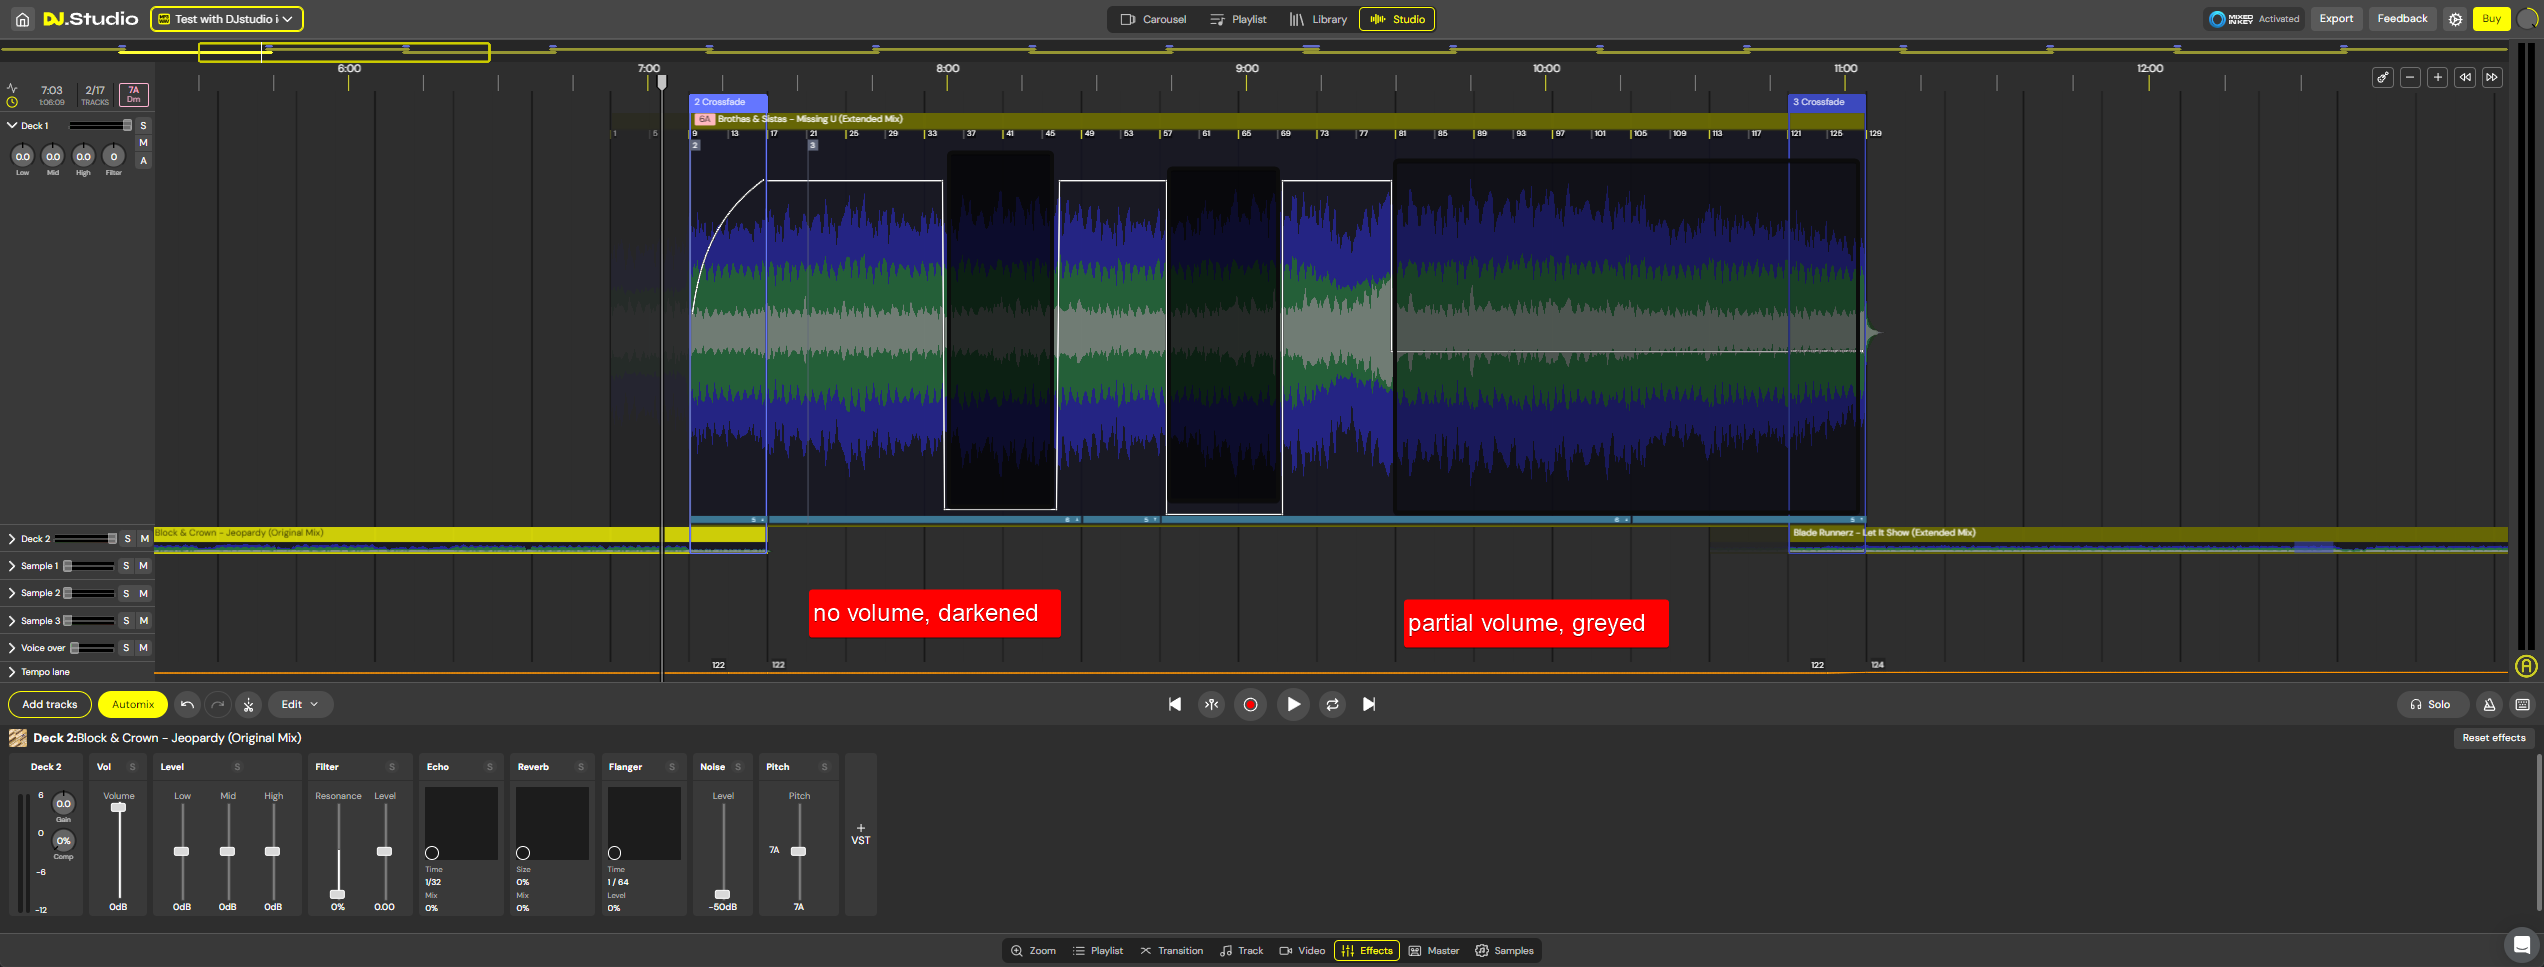Click the Reset effects button
This screenshot has width=2544, height=967.
(x=2493, y=738)
